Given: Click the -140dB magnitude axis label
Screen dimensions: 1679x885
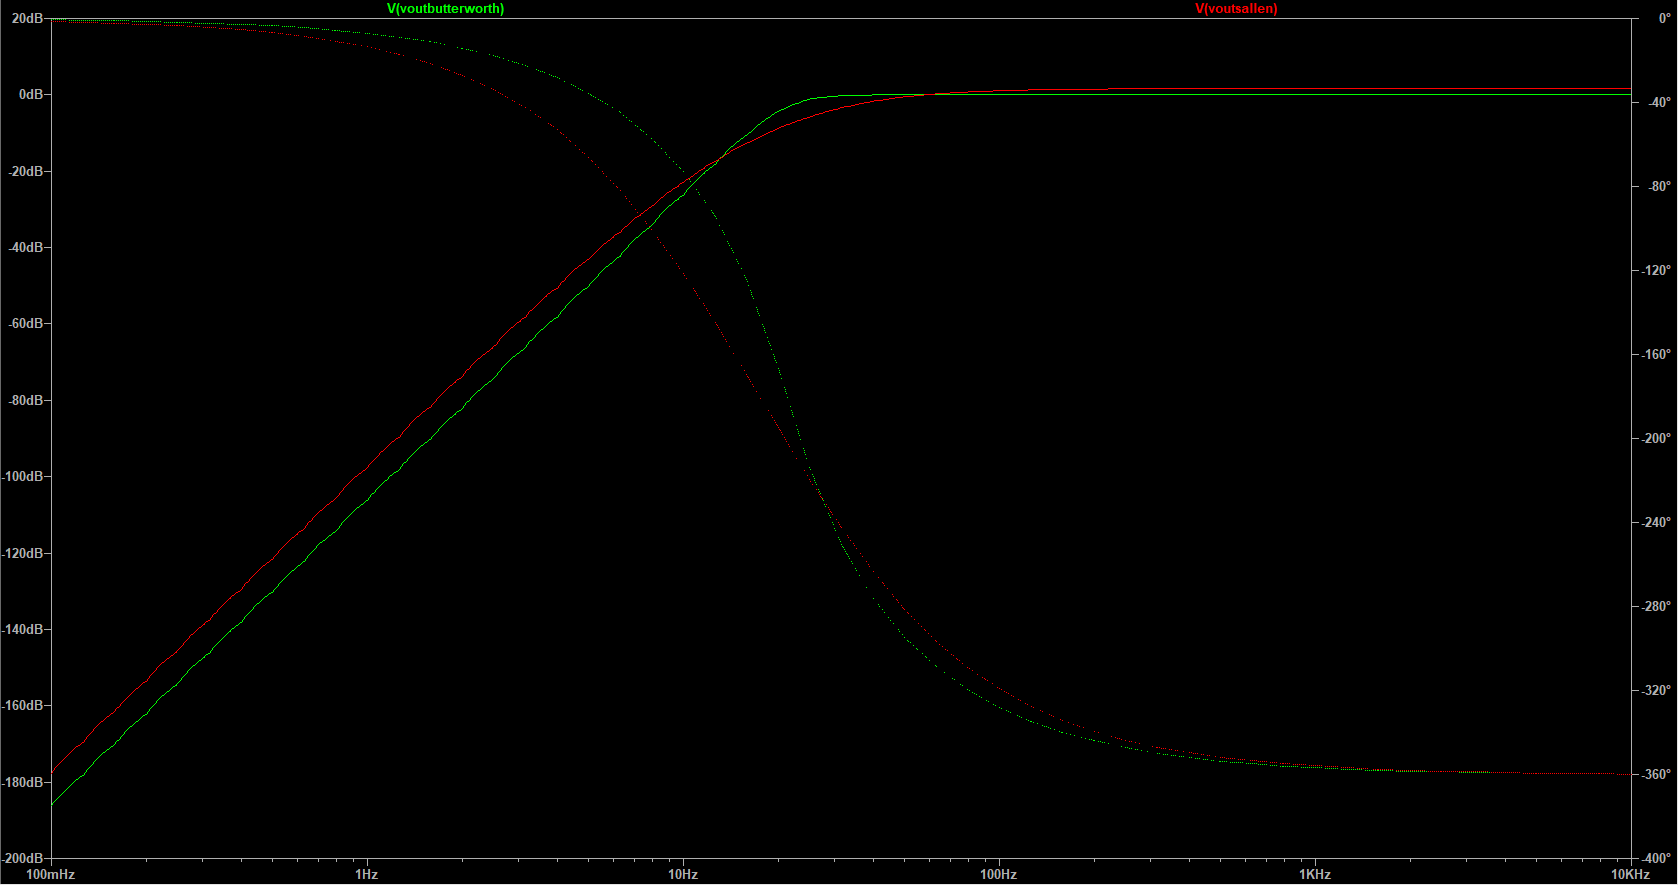Looking at the screenshot, I should pyautogui.click(x=23, y=629).
